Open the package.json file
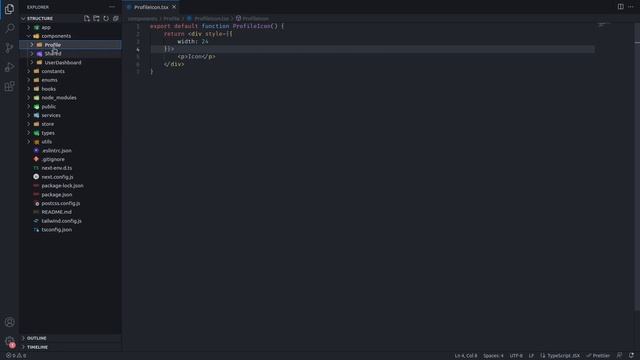Image resolution: width=640 pixels, height=360 pixels. (71, 195)
